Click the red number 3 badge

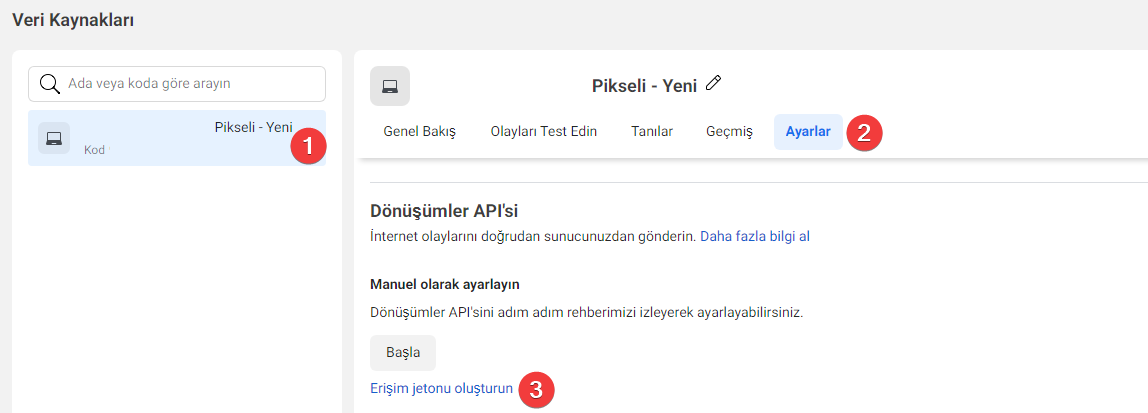pyautogui.click(x=536, y=390)
